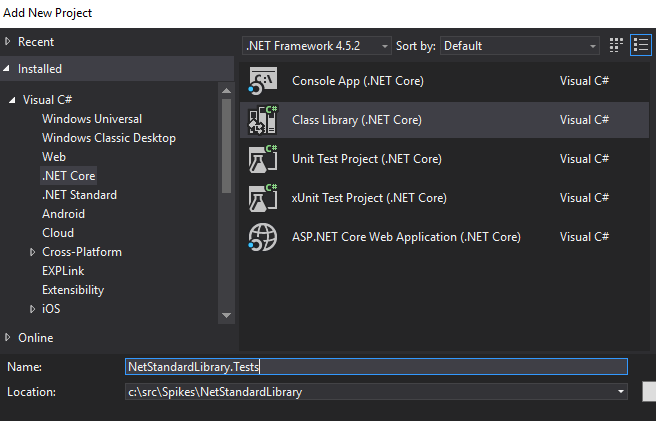This screenshot has width=656, height=421.
Task: Choose ASP.NET Core Web Application template name
Action: click(x=406, y=237)
